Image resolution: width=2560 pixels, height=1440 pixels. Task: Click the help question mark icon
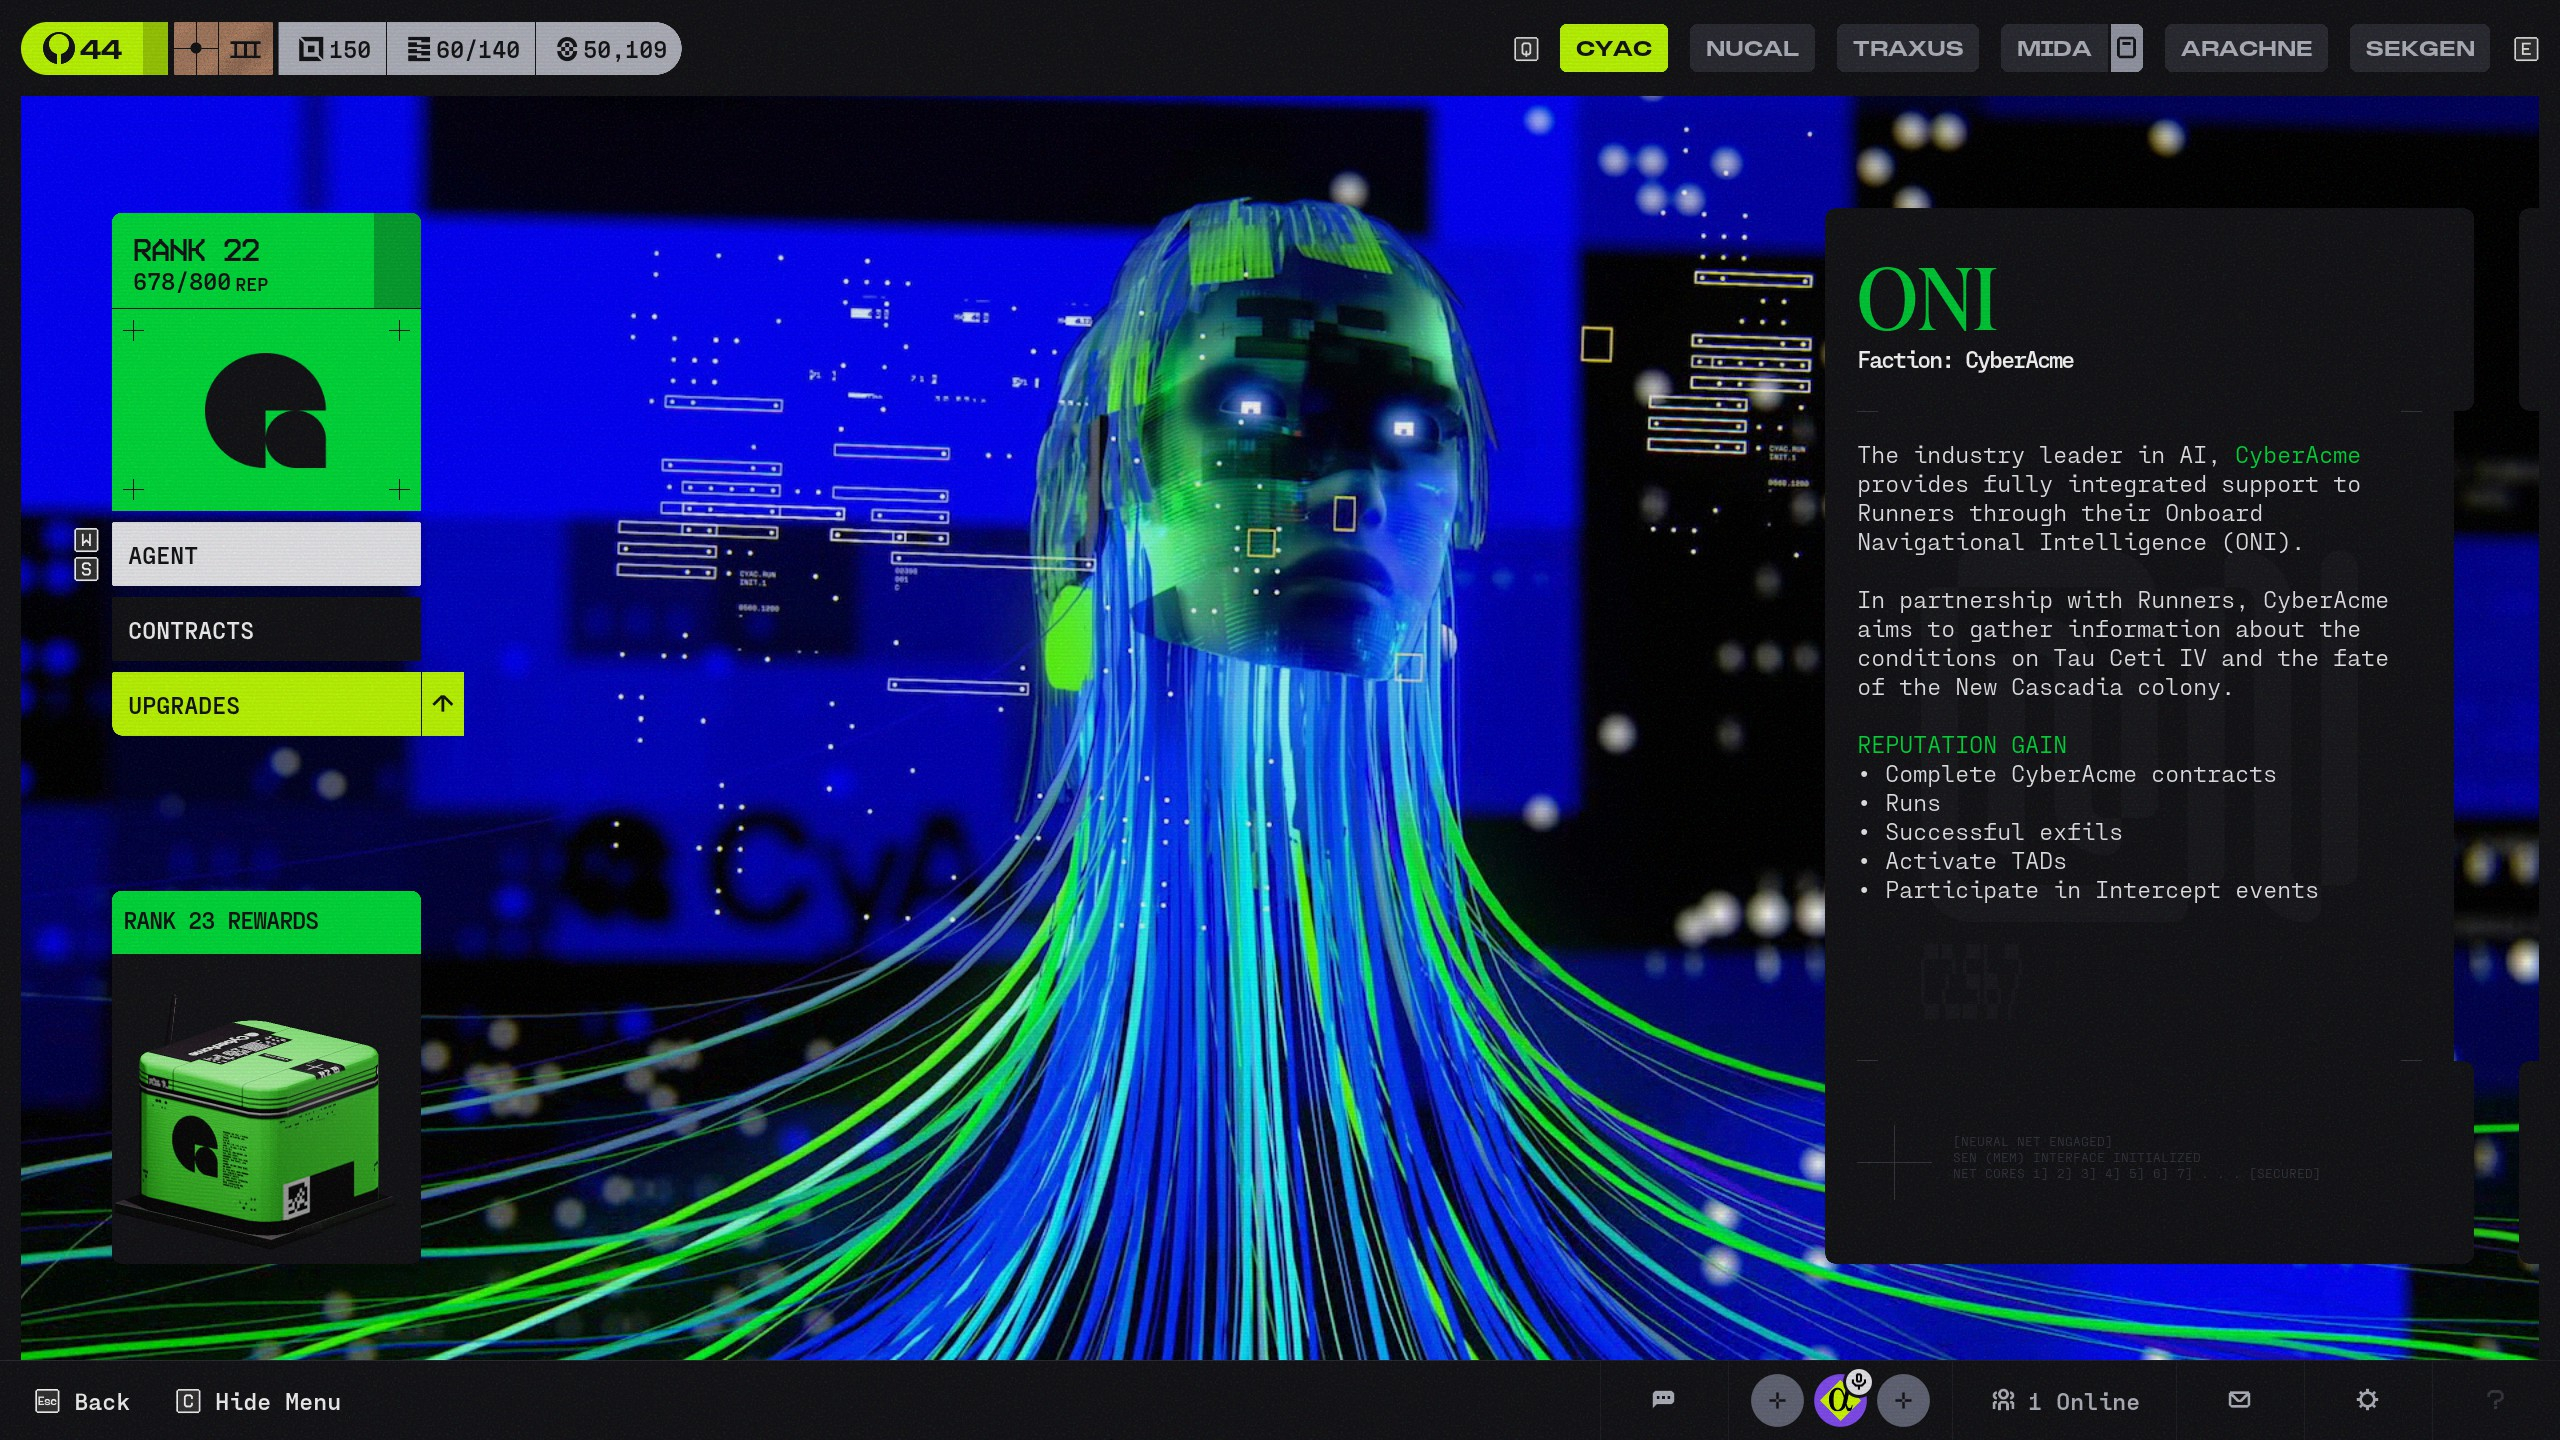coord(2494,1400)
